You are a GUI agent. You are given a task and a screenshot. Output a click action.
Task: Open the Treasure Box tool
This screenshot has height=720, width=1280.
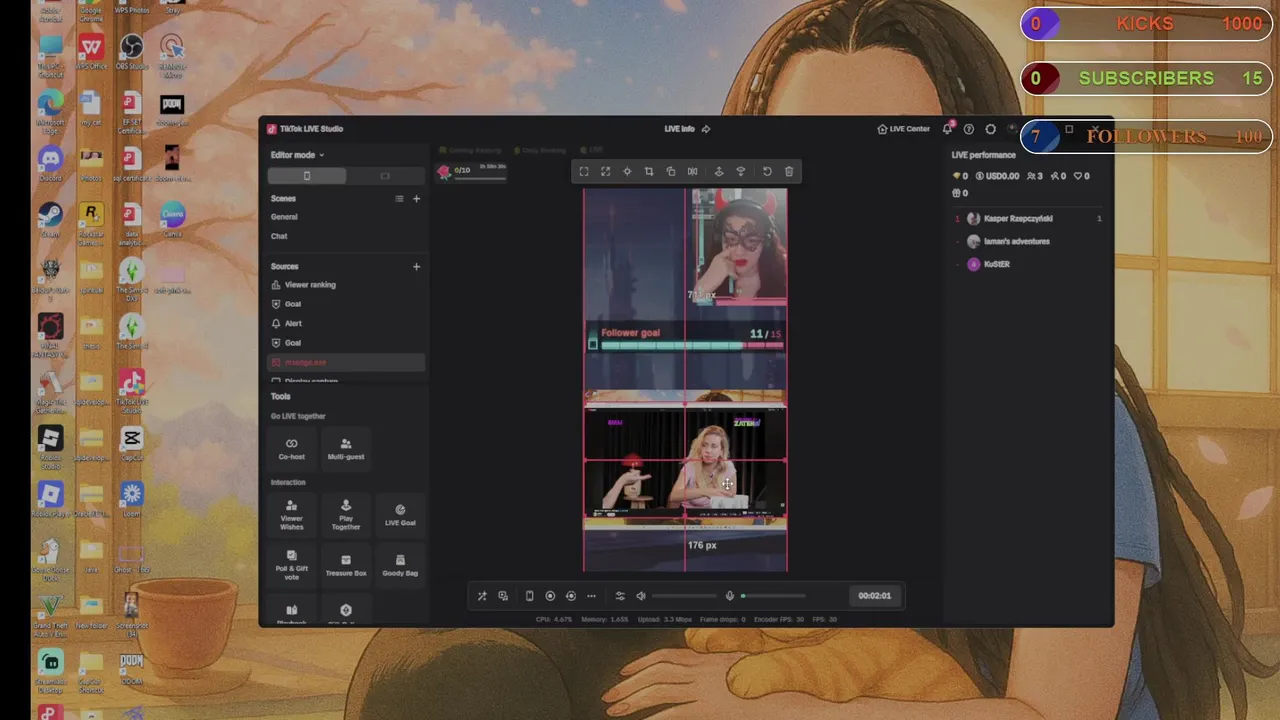(x=346, y=566)
